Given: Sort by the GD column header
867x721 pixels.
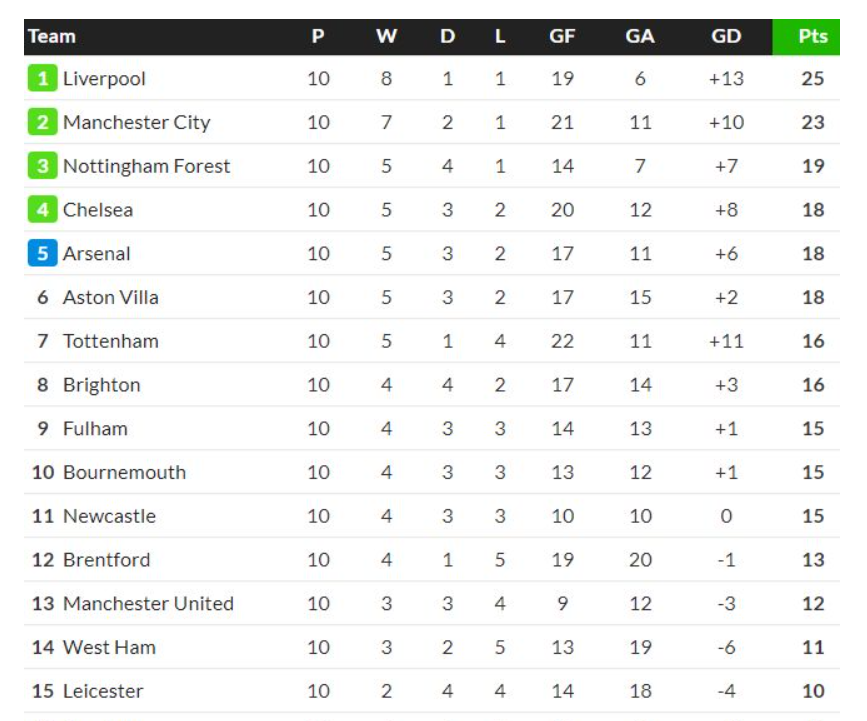Looking at the screenshot, I should (x=726, y=36).
